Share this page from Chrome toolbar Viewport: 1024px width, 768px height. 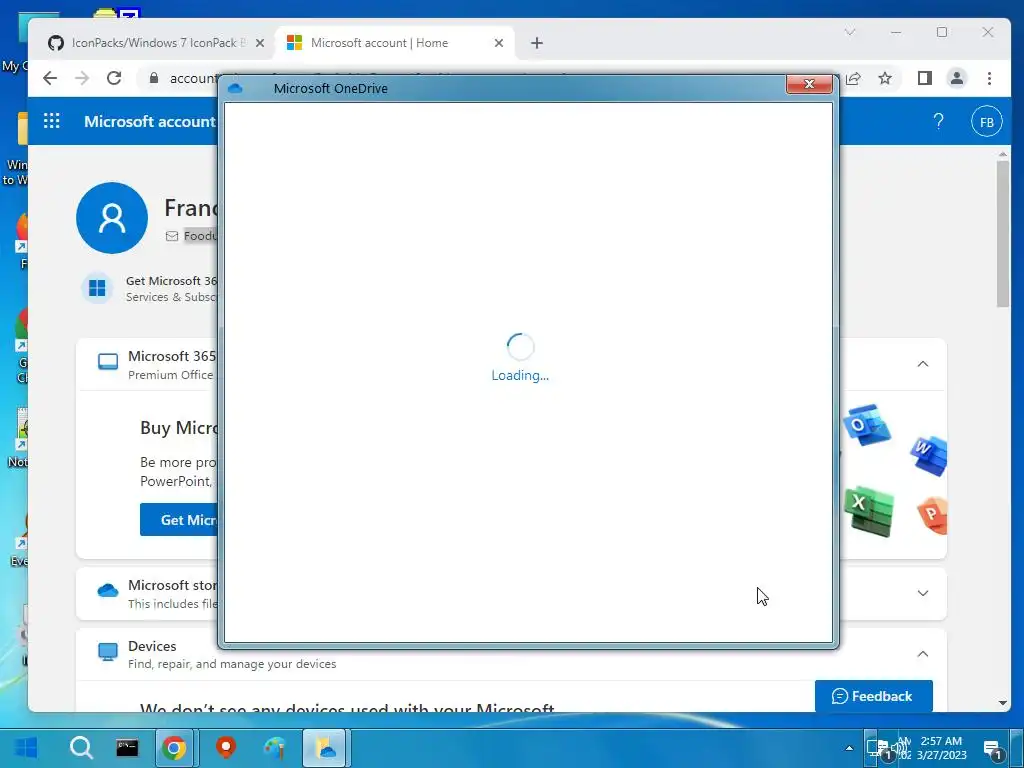pyautogui.click(x=853, y=78)
